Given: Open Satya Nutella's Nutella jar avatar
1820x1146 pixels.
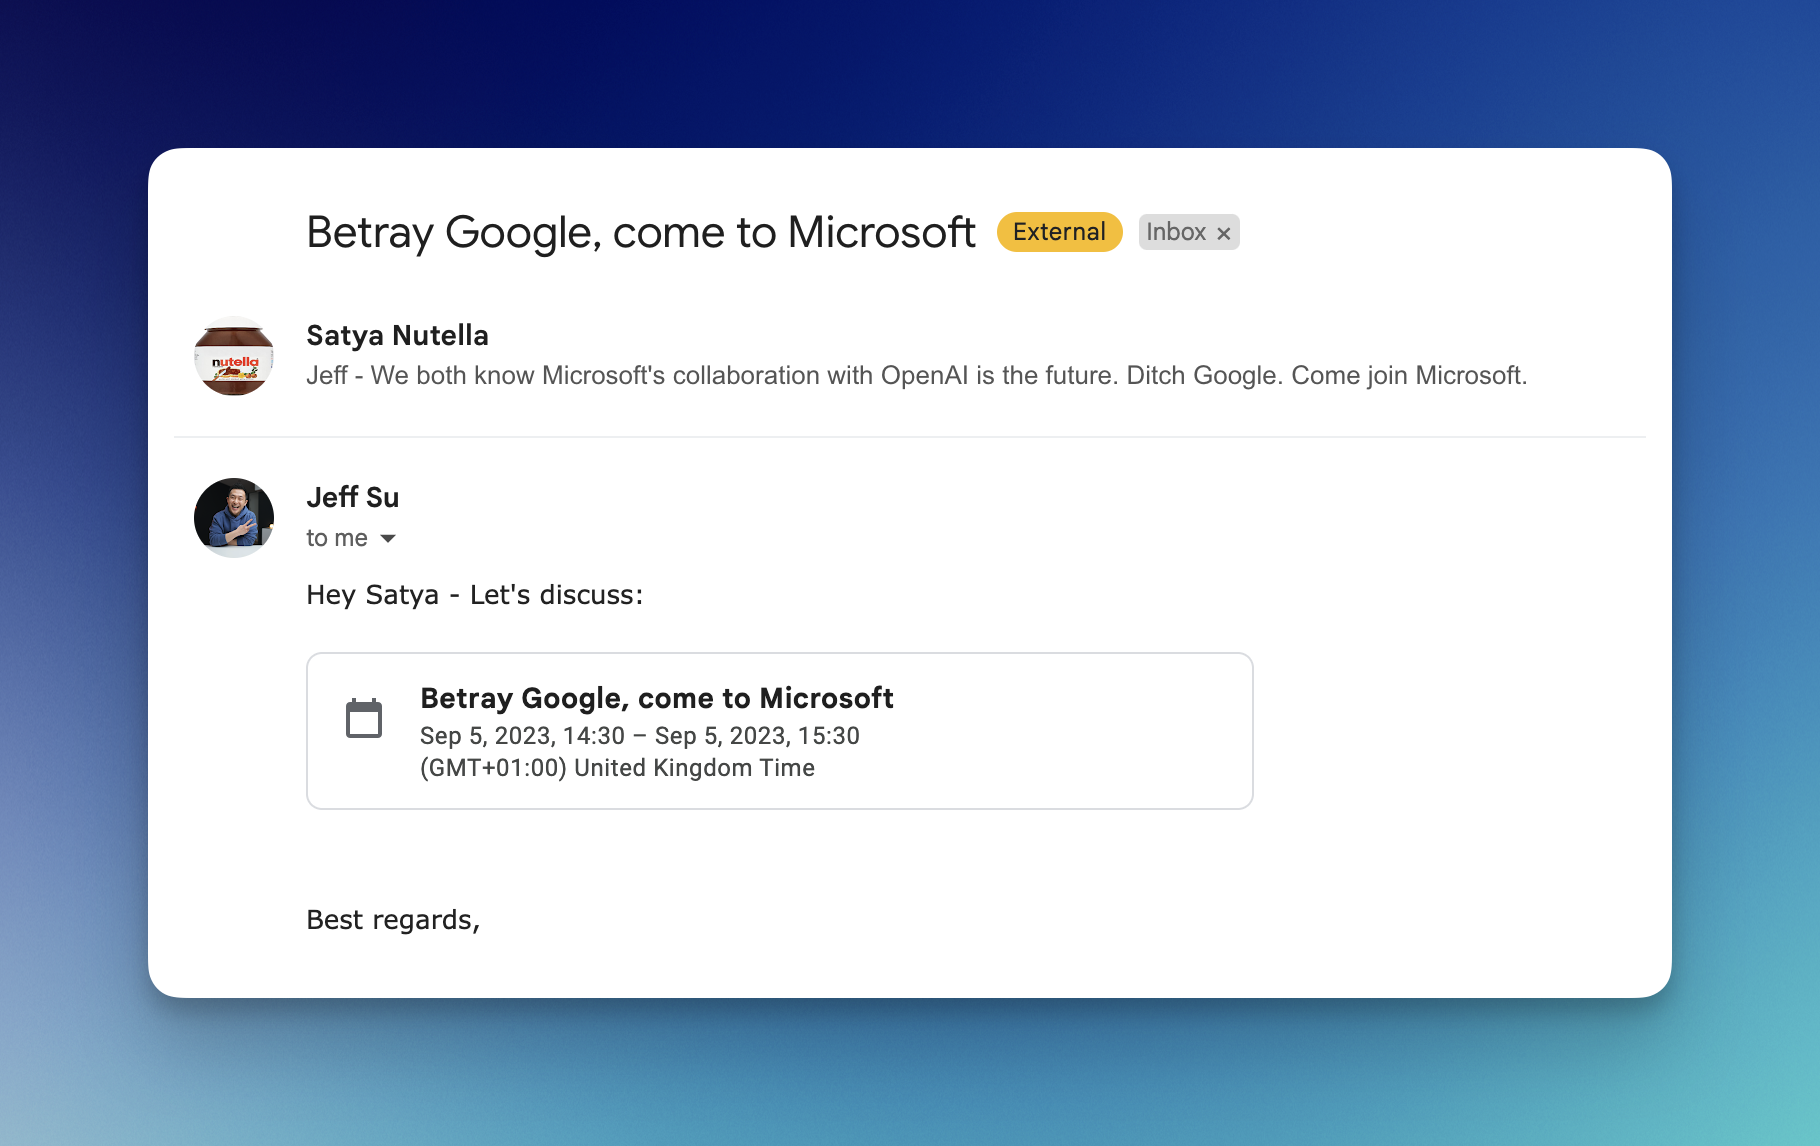Looking at the screenshot, I should coord(234,357).
